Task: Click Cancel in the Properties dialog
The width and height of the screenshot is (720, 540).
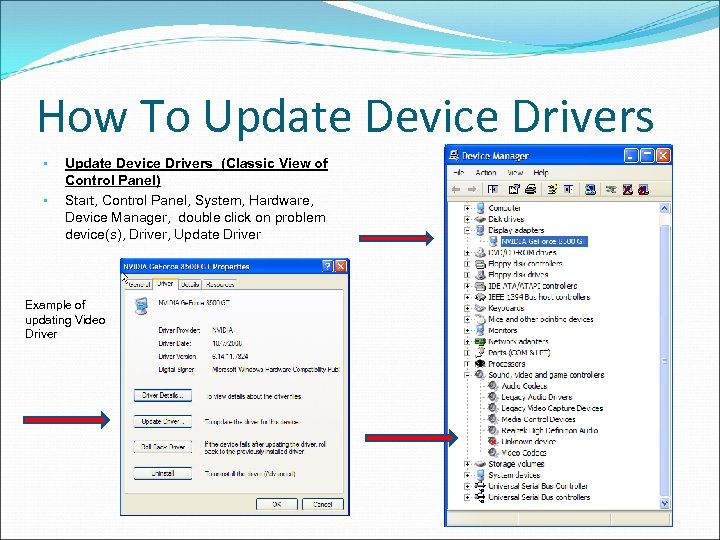Action: click(x=323, y=504)
